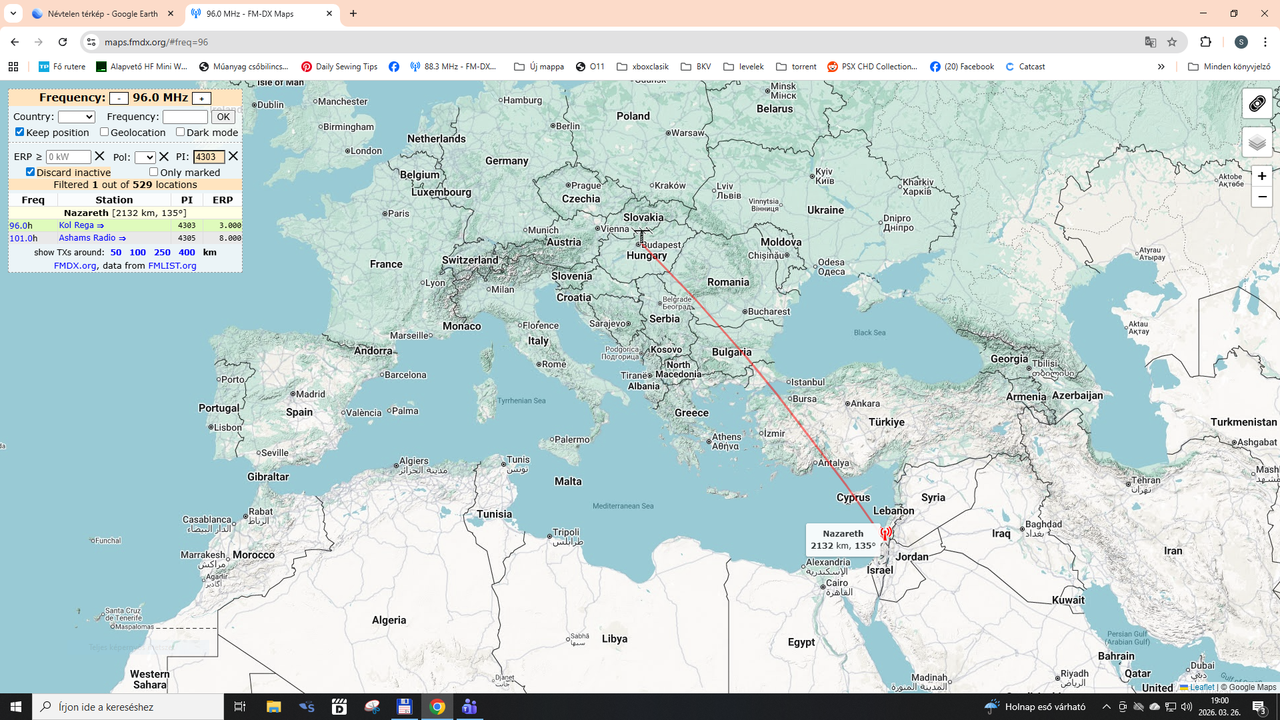Viewport: 1280px width, 720px height.
Task: Open the Minden könyvjelző folder
Action: 1229,67
